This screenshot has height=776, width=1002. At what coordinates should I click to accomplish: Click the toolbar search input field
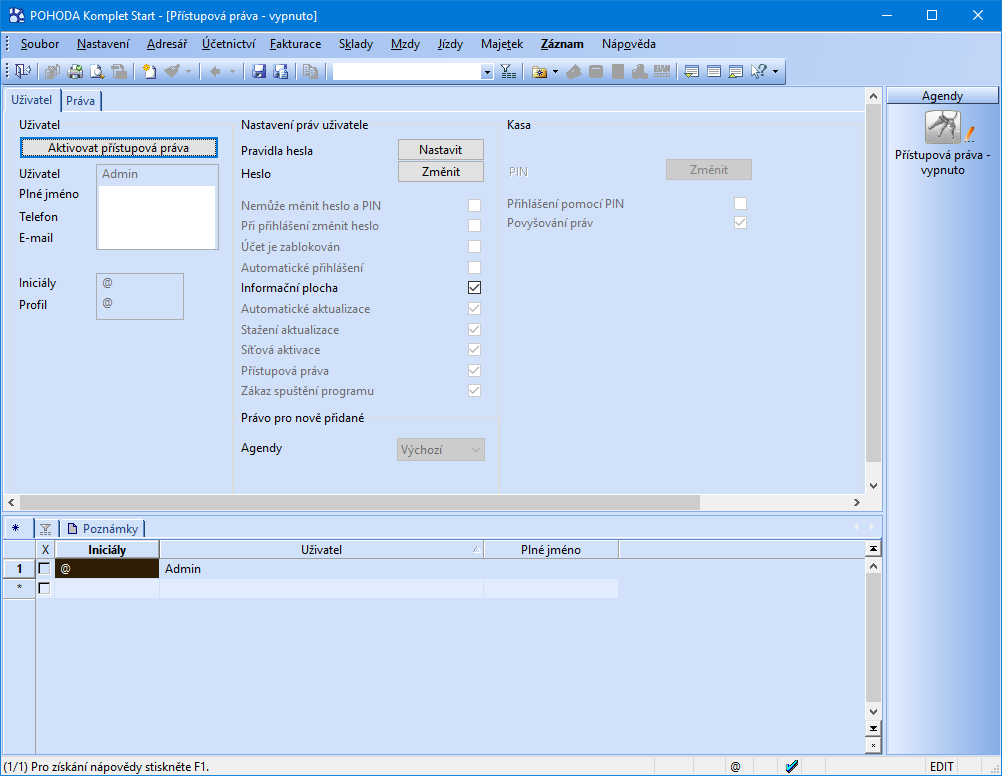coord(407,72)
